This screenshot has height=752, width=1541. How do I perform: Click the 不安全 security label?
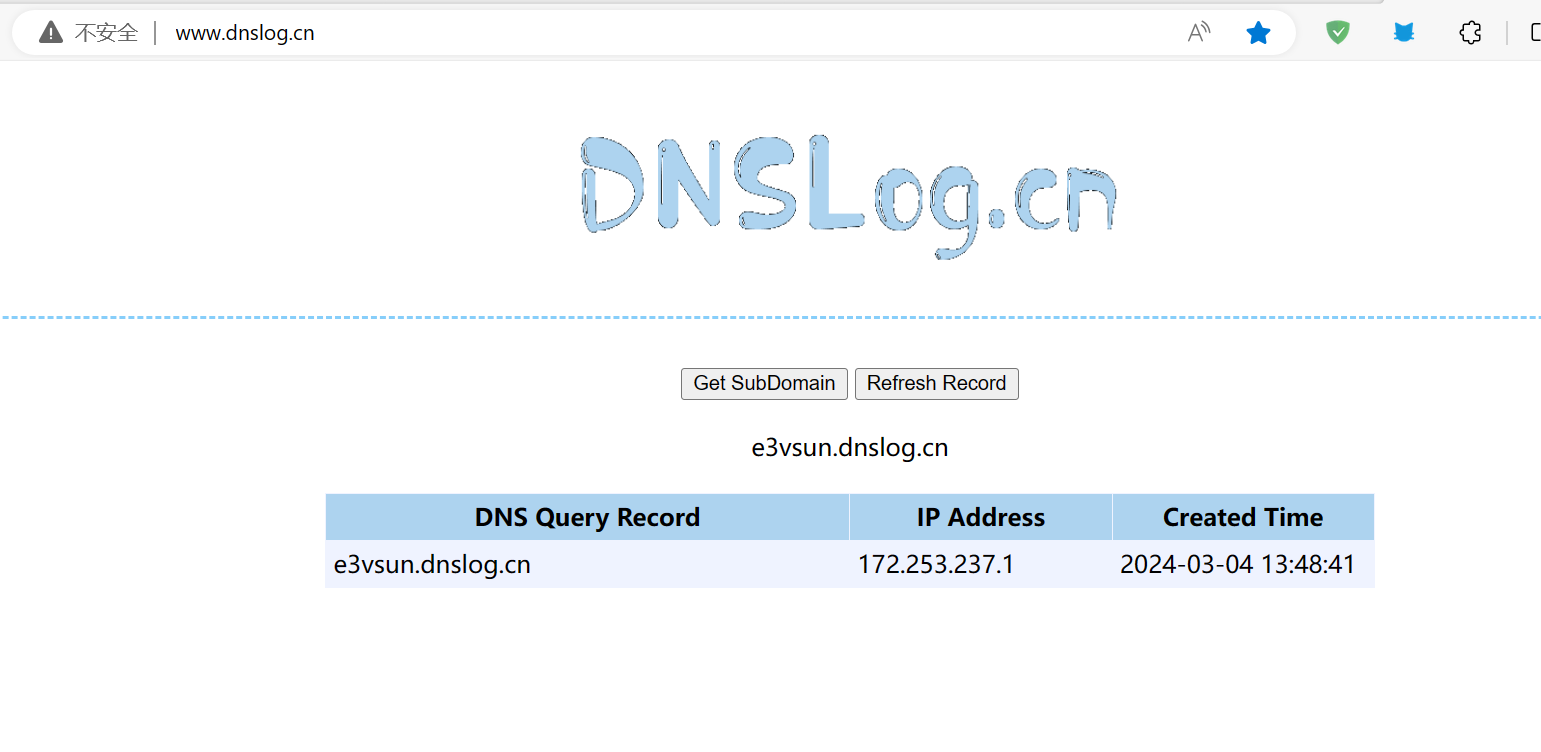[x=106, y=33]
